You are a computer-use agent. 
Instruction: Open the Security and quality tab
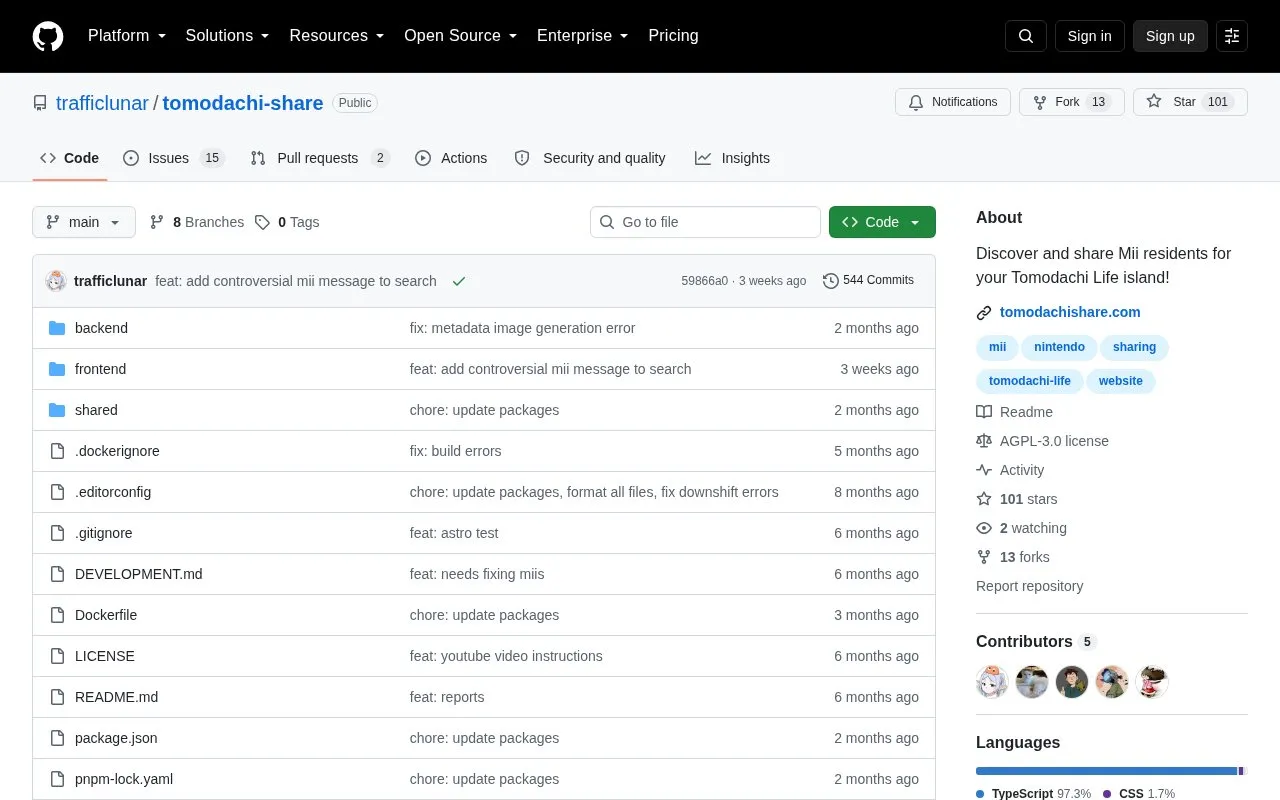pos(590,158)
